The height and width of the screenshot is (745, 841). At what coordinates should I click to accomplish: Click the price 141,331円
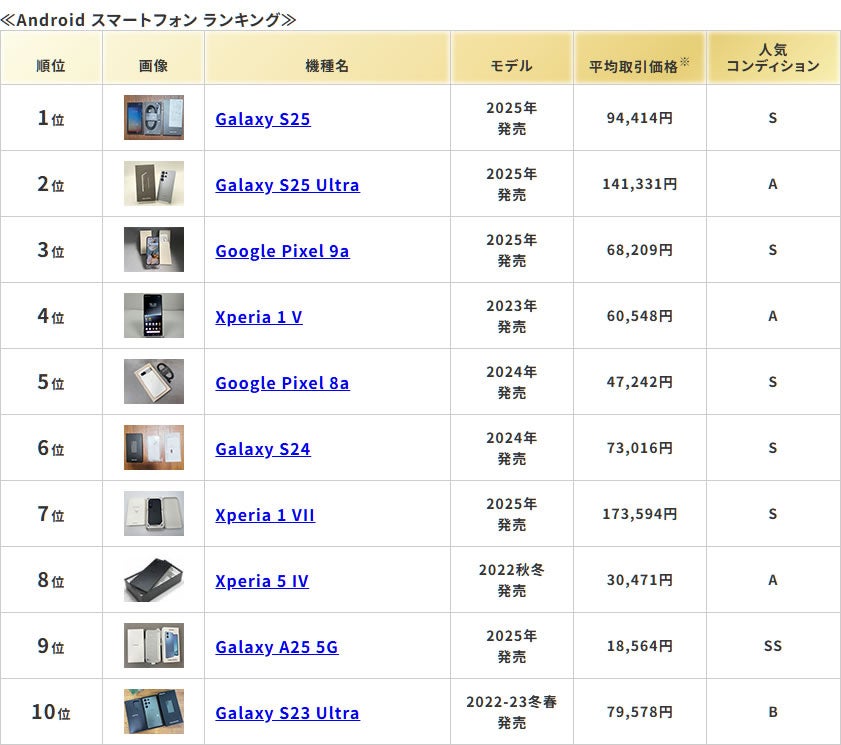pos(639,184)
